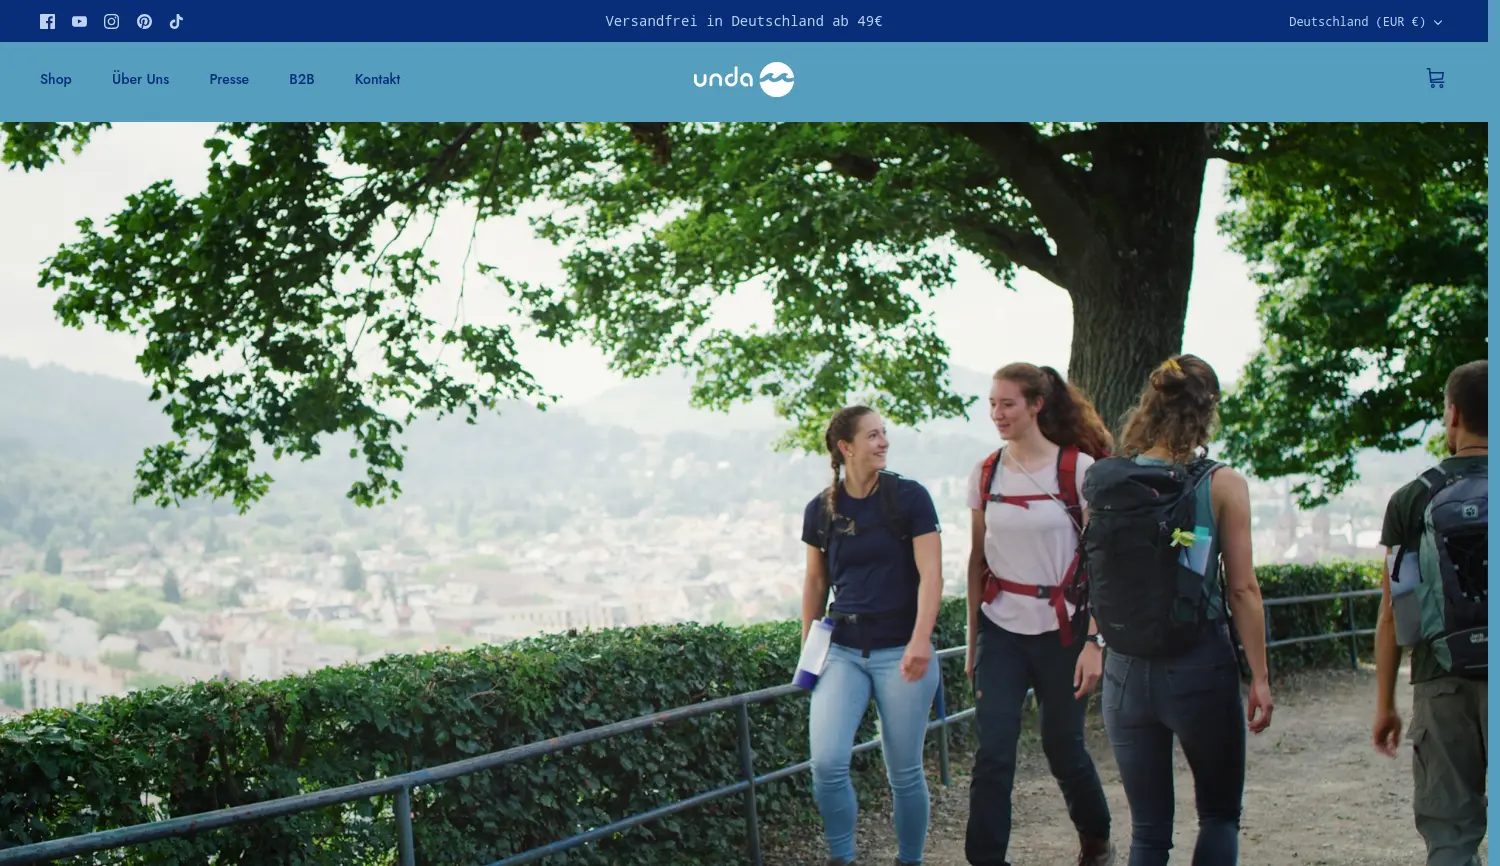1500x866 pixels.
Task: Visit the Instagram profile
Action: click(111, 21)
